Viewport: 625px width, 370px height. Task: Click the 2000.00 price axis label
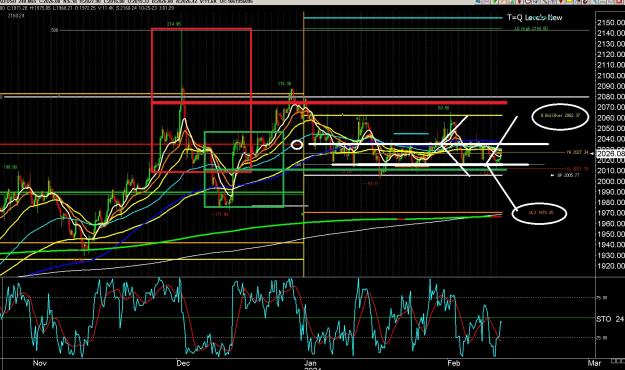611,181
